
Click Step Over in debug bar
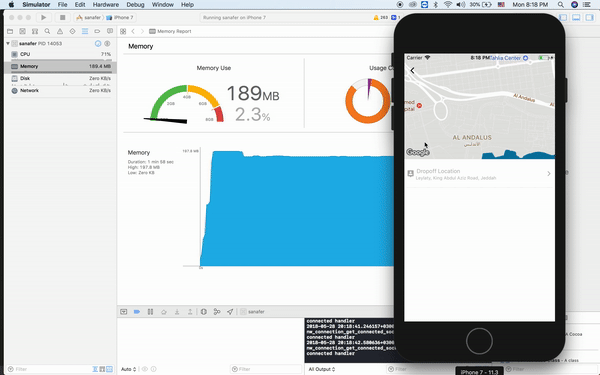click(x=164, y=312)
